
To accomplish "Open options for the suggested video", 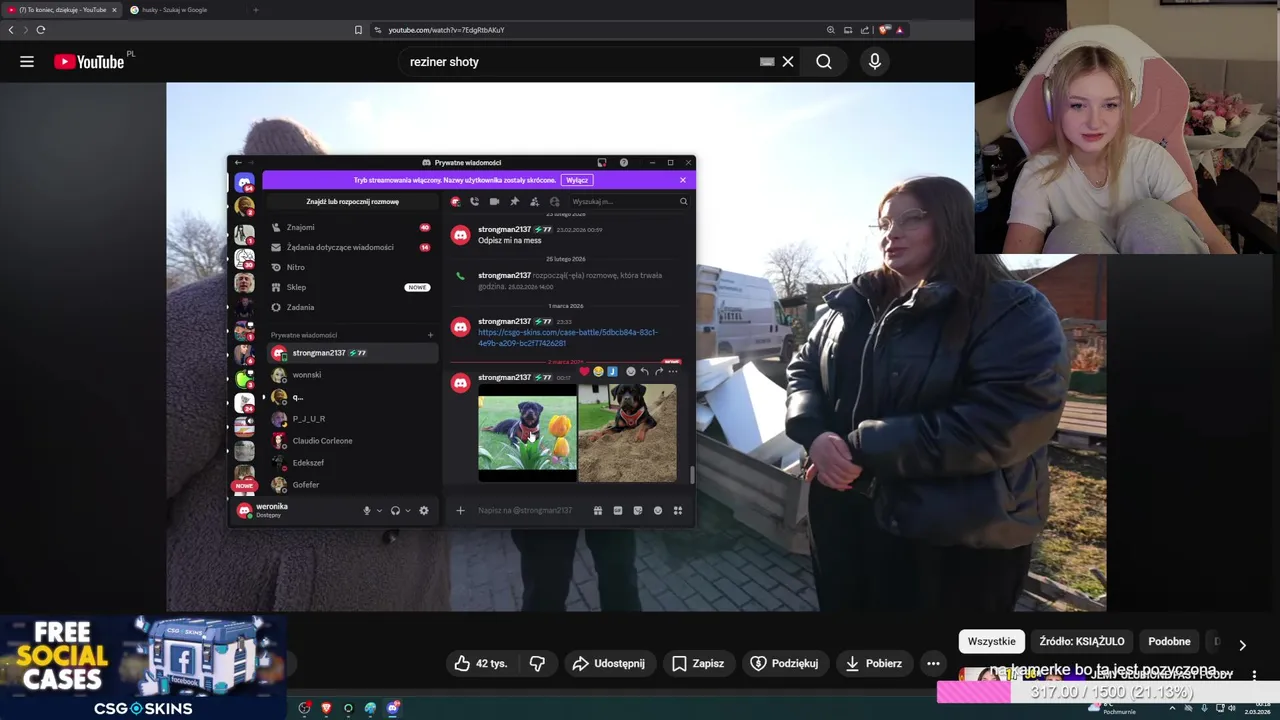I will point(1254,674).
